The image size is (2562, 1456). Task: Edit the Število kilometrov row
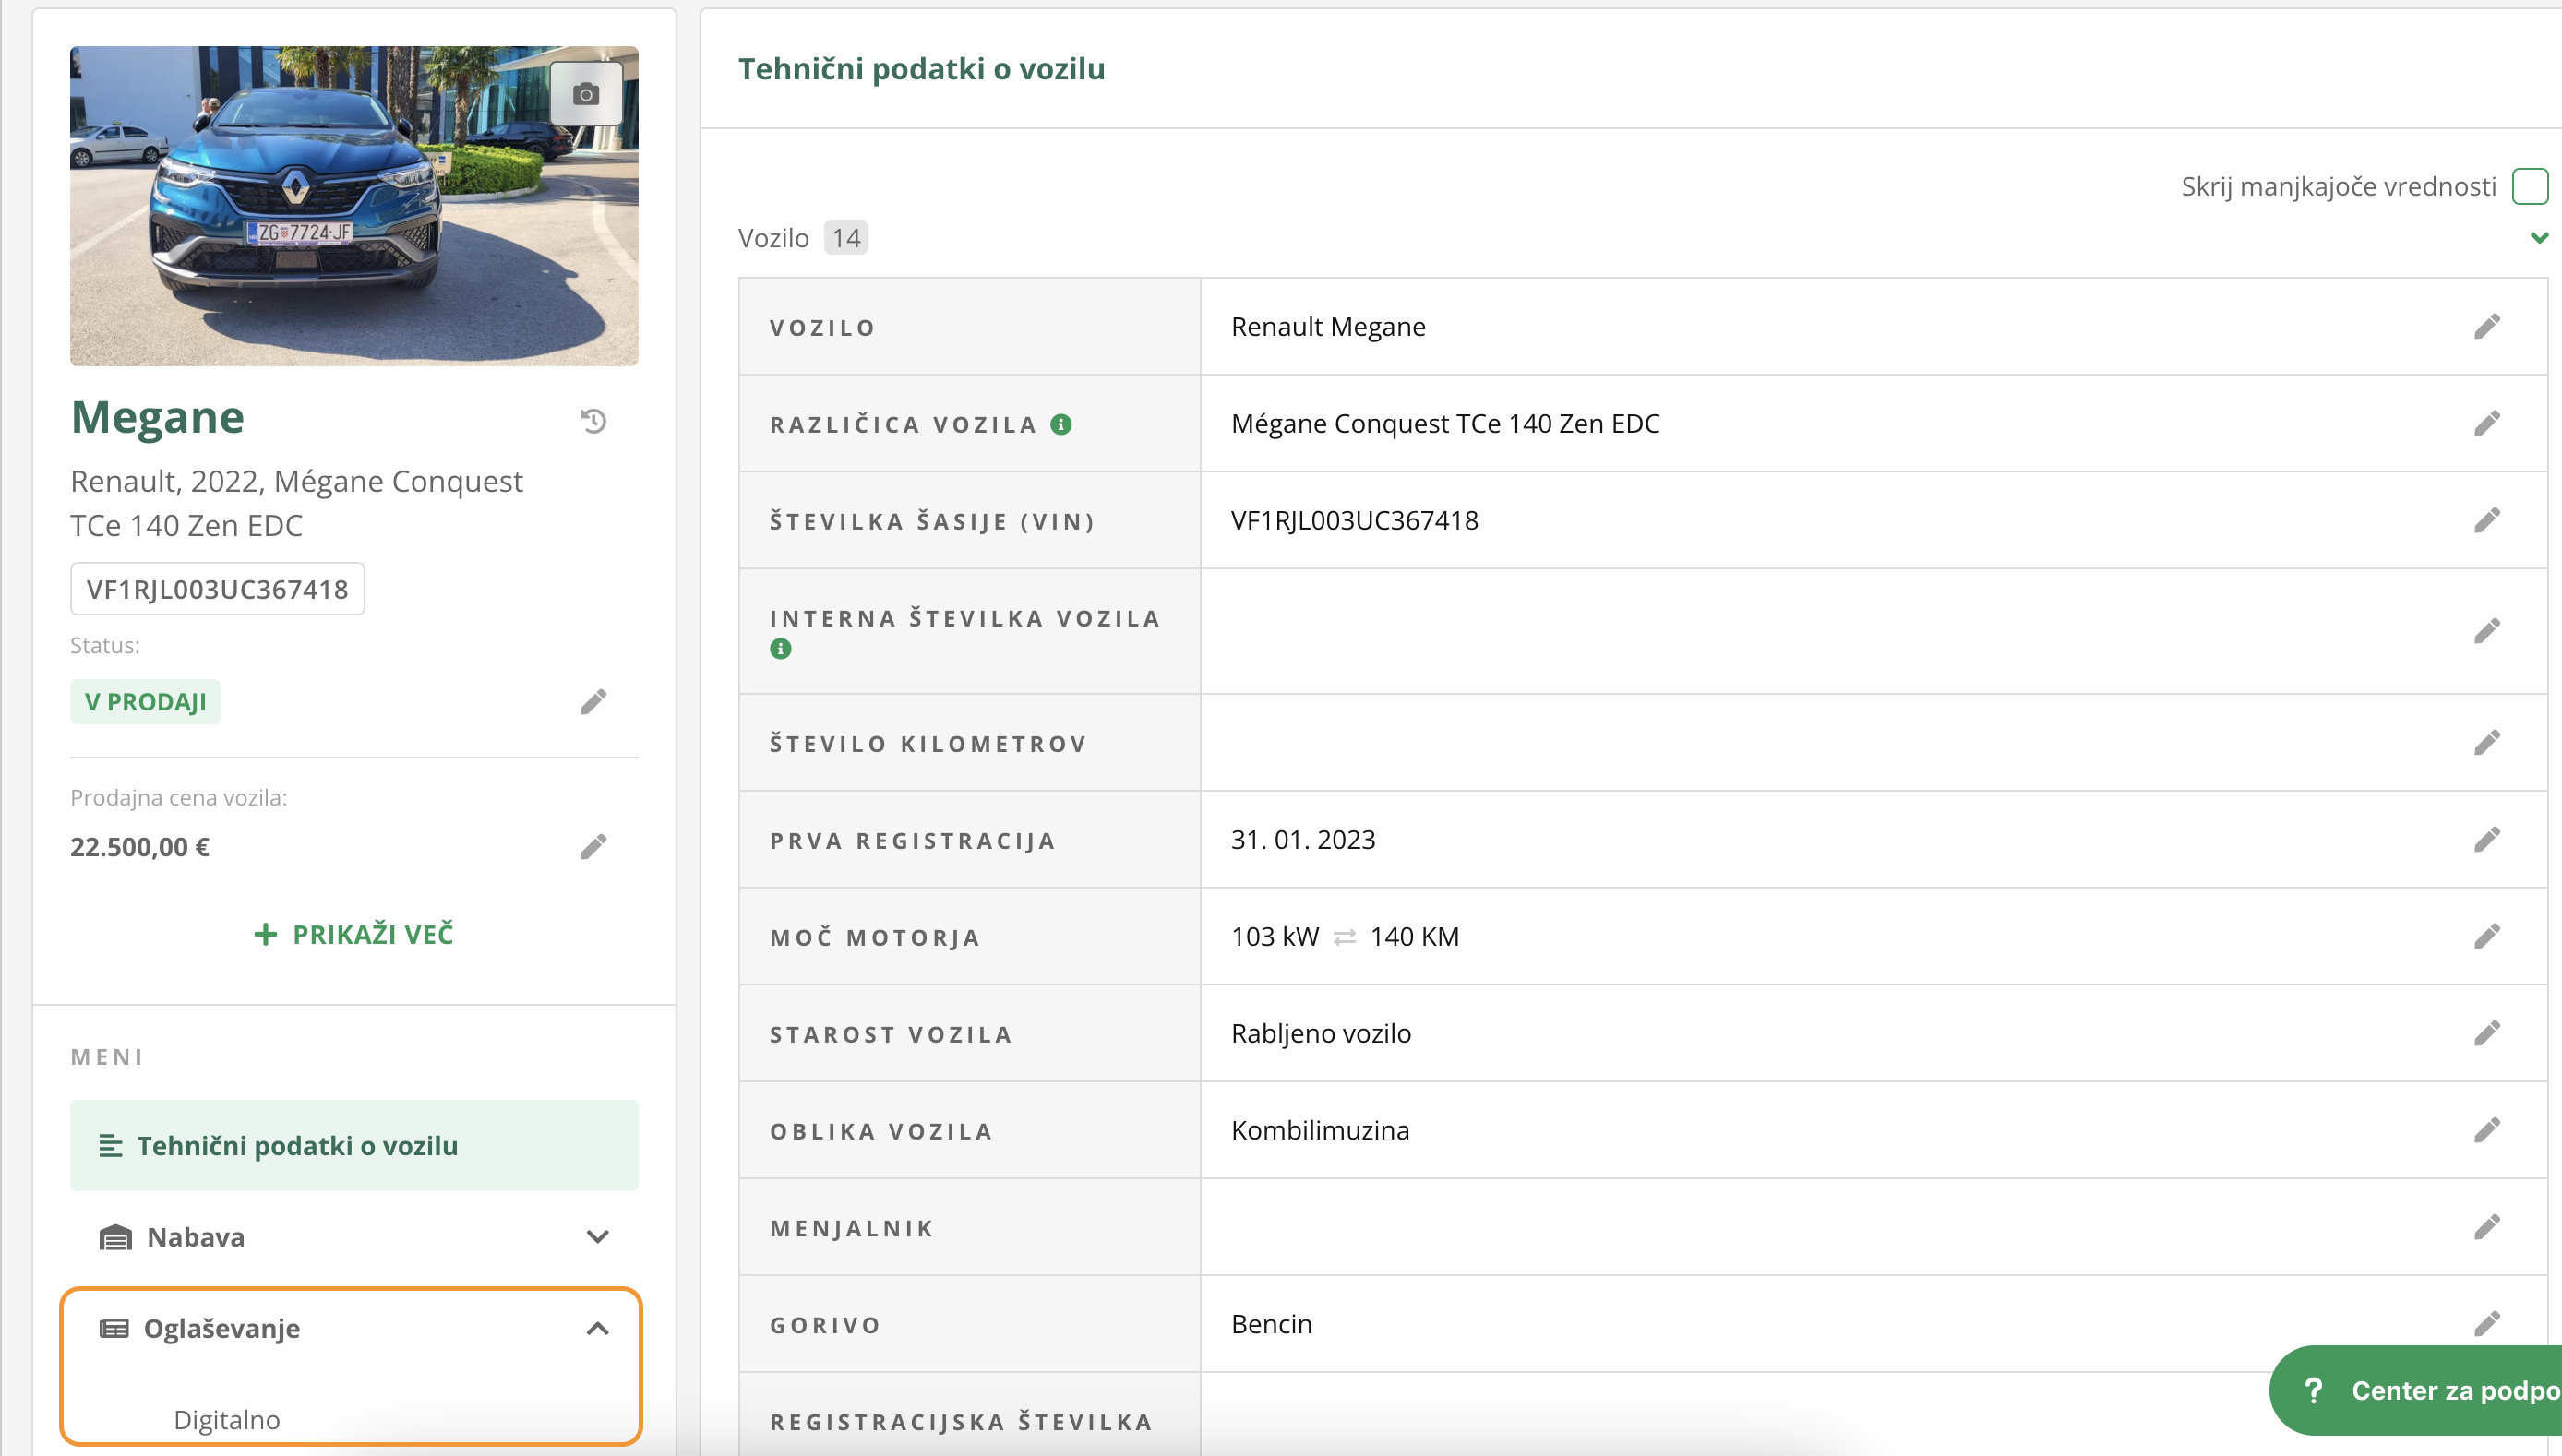click(x=2487, y=742)
